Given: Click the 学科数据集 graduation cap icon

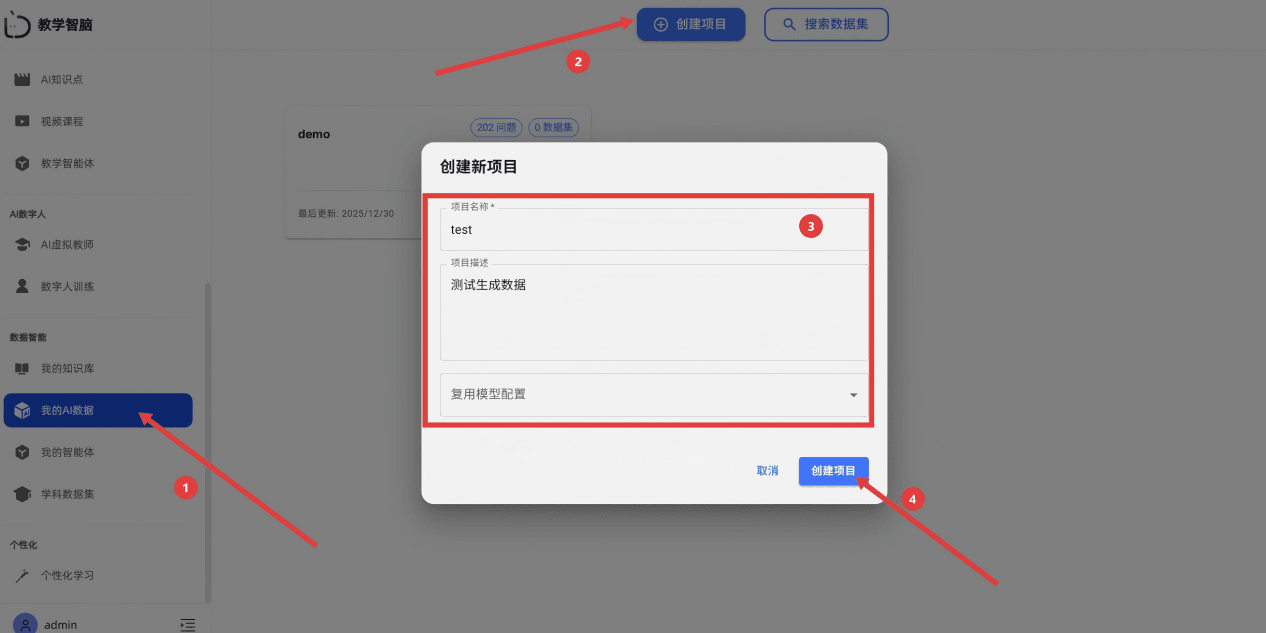Looking at the screenshot, I should click(x=22, y=494).
